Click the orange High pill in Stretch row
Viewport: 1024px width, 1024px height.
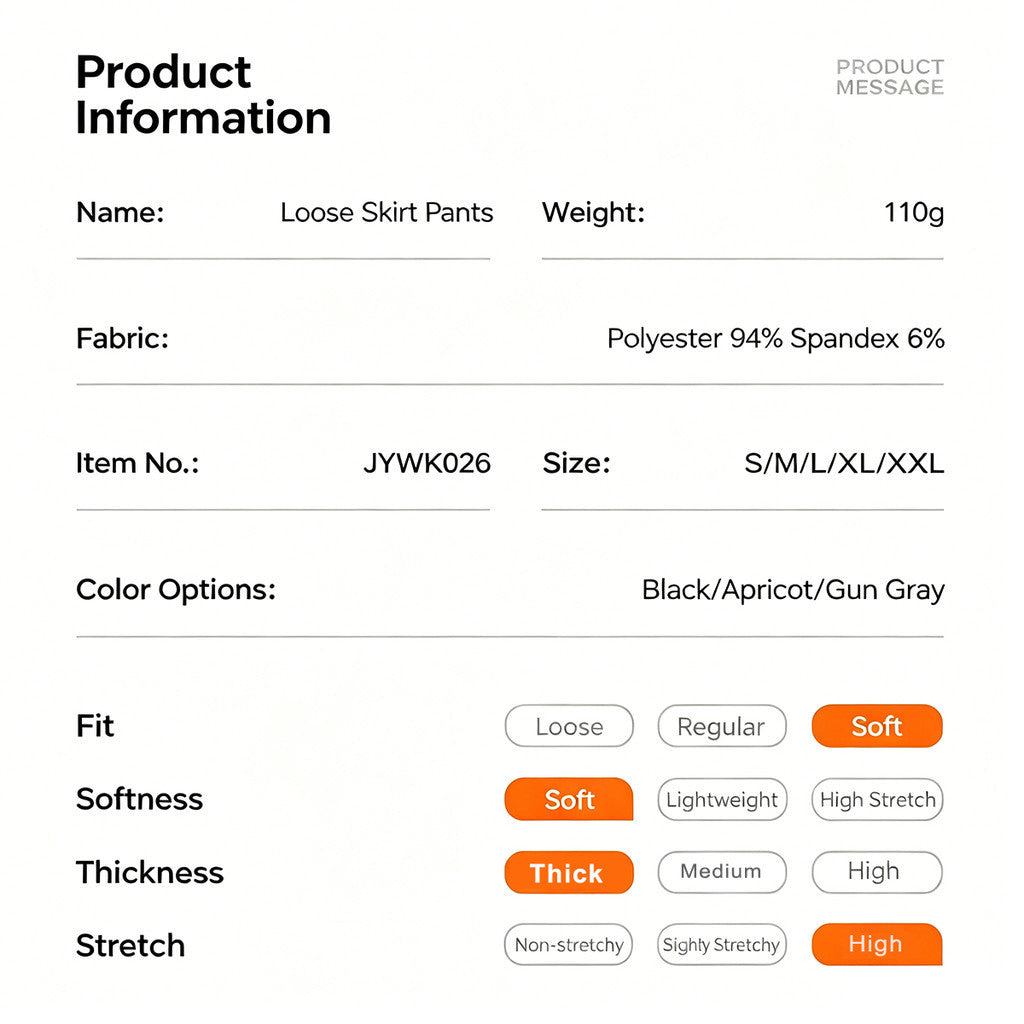pos(876,944)
